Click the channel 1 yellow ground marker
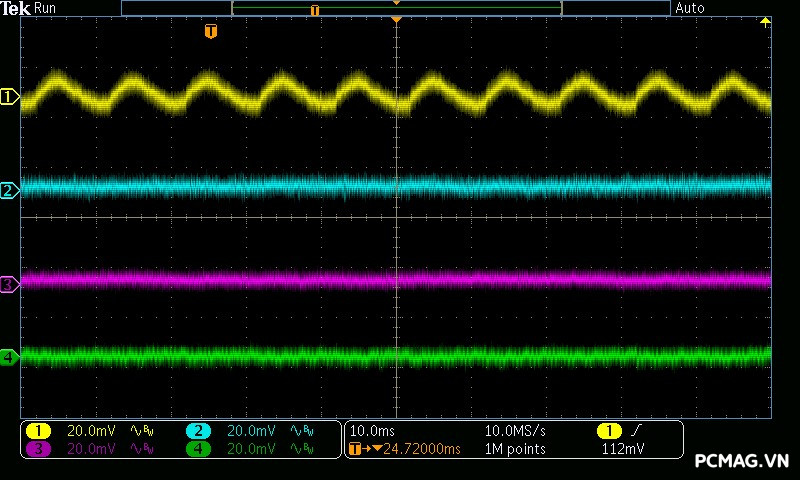This screenshot has width=800, height=480. point(10,97)
